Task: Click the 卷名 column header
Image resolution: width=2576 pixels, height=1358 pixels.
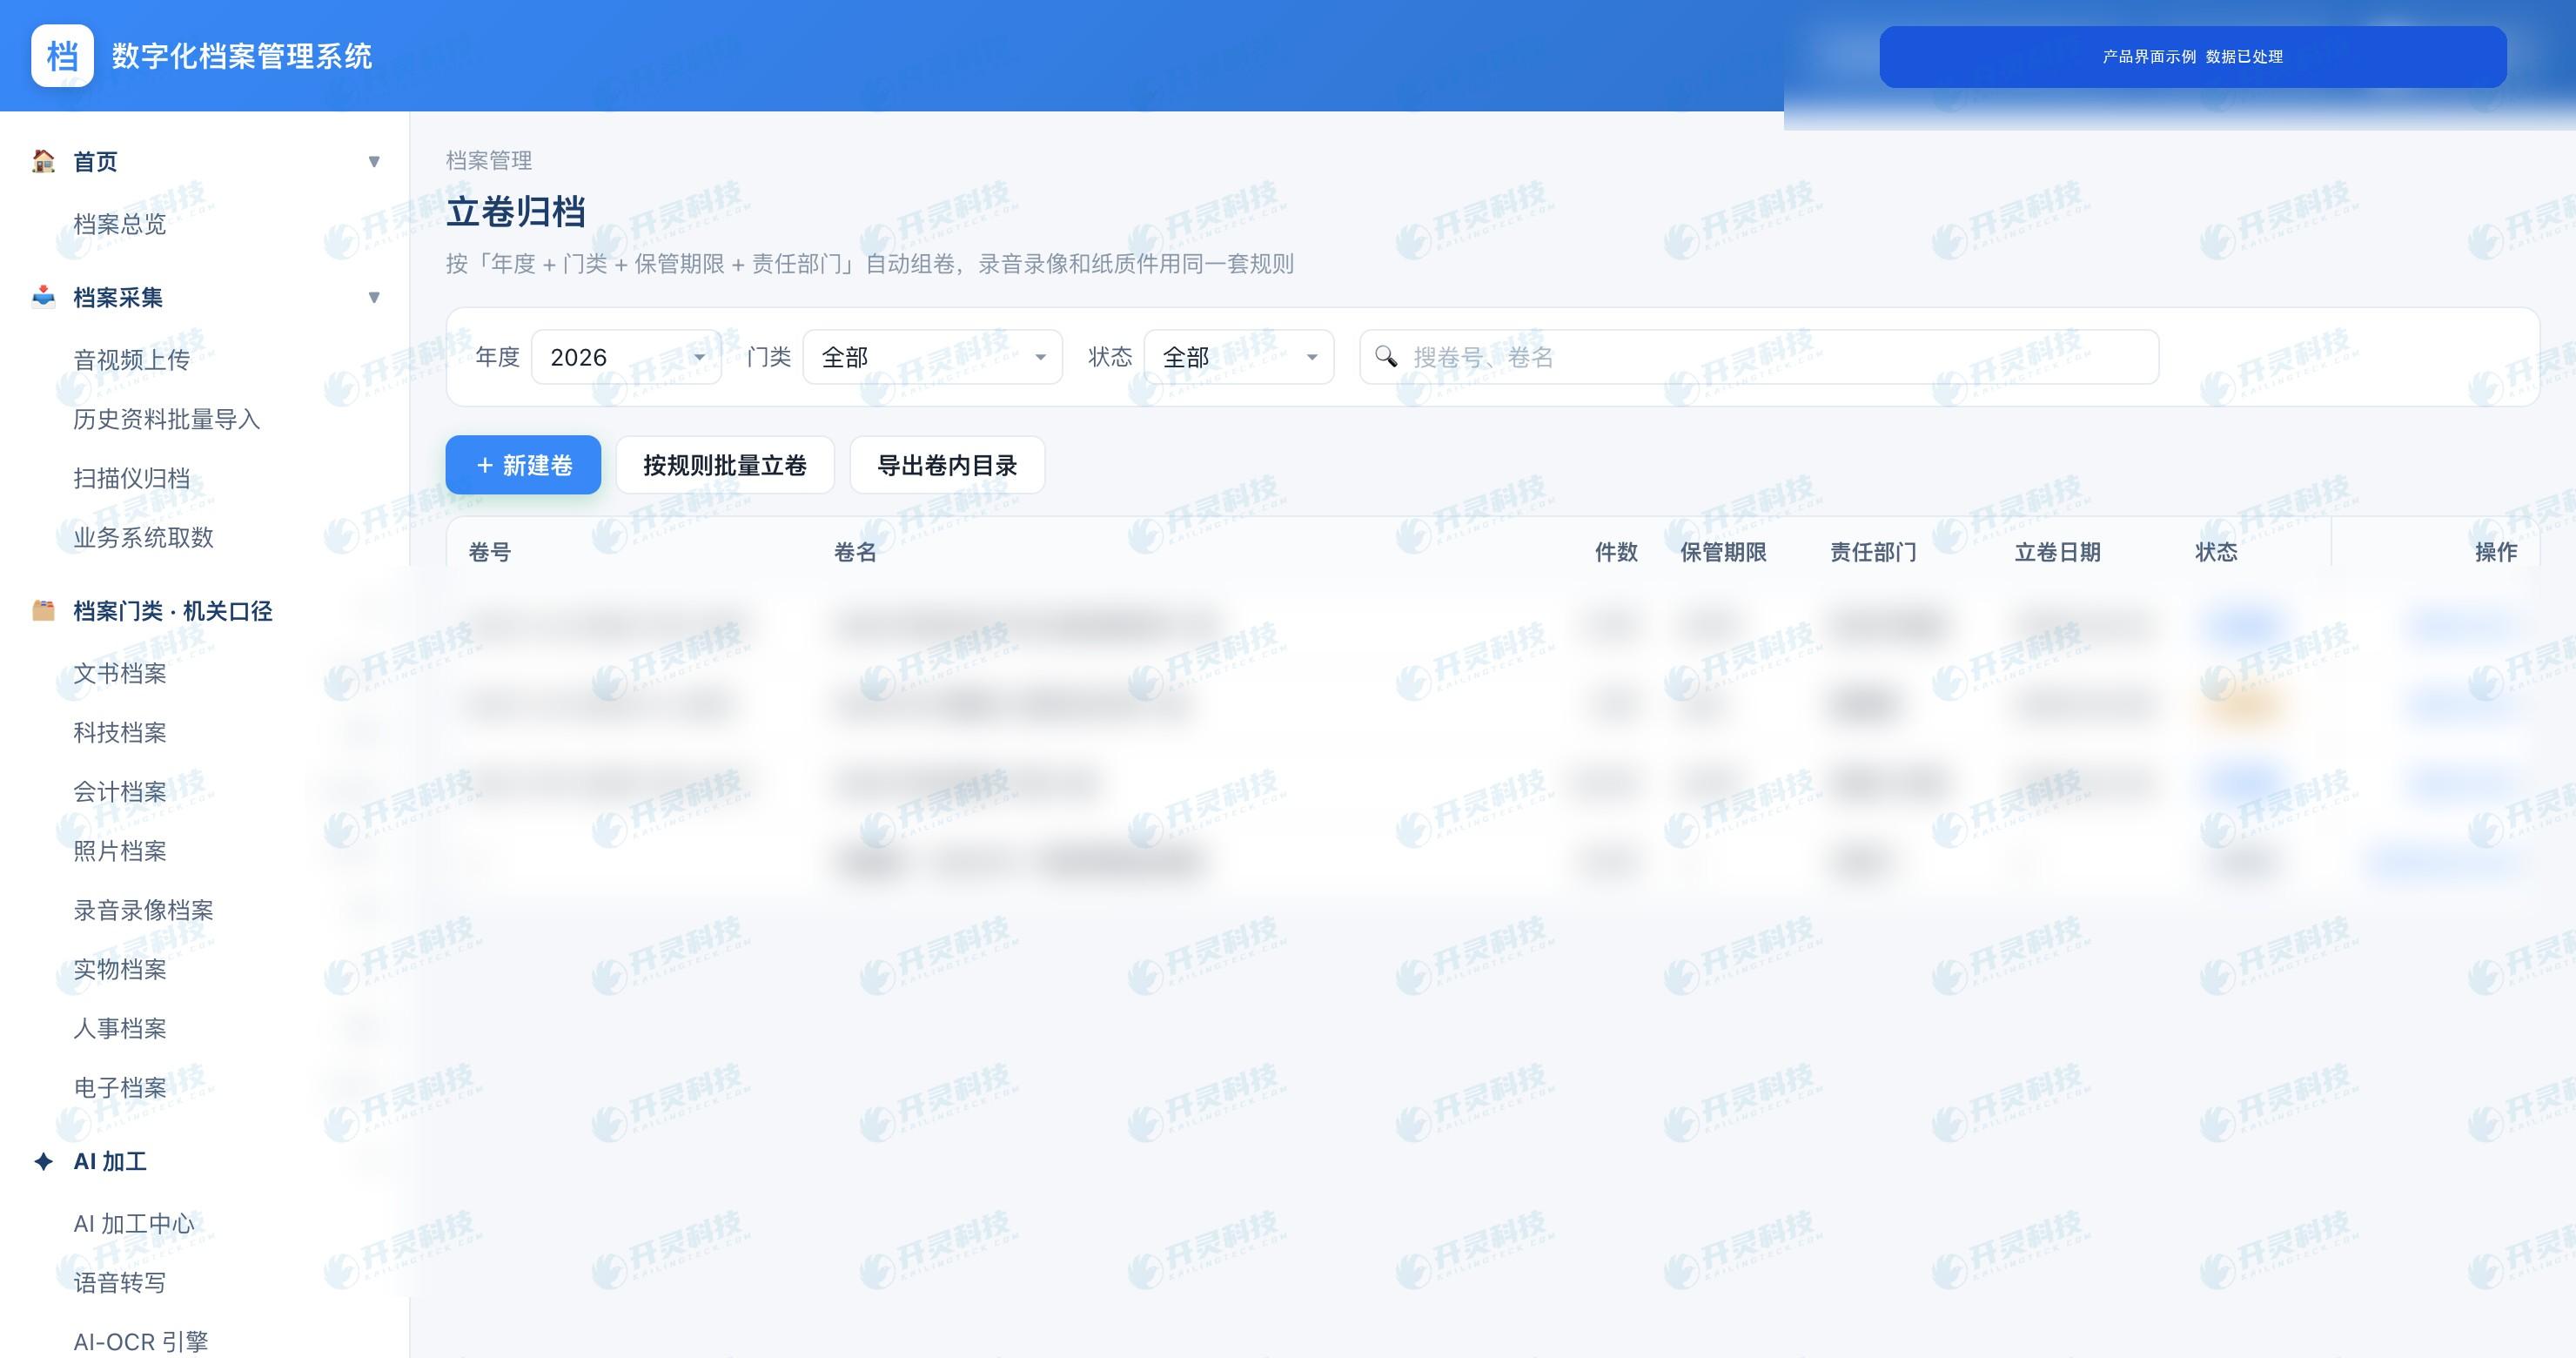Action: pos(855,552)
